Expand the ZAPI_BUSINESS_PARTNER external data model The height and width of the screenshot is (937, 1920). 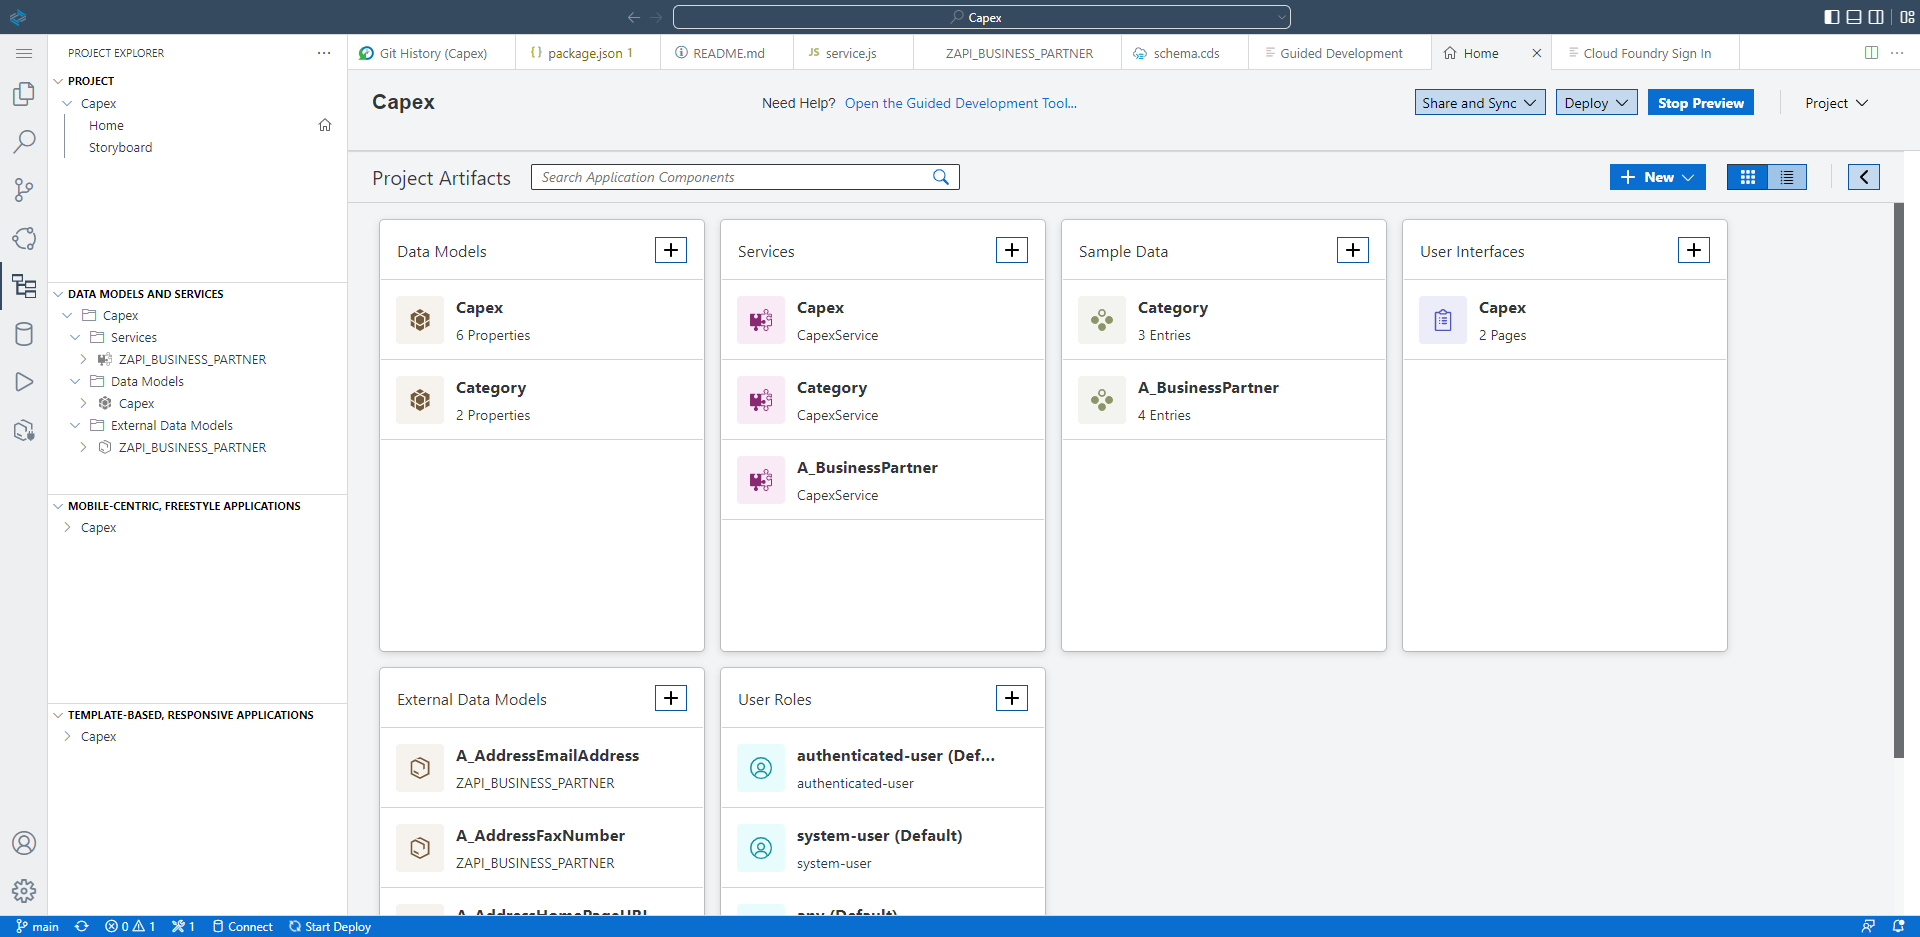85,447
